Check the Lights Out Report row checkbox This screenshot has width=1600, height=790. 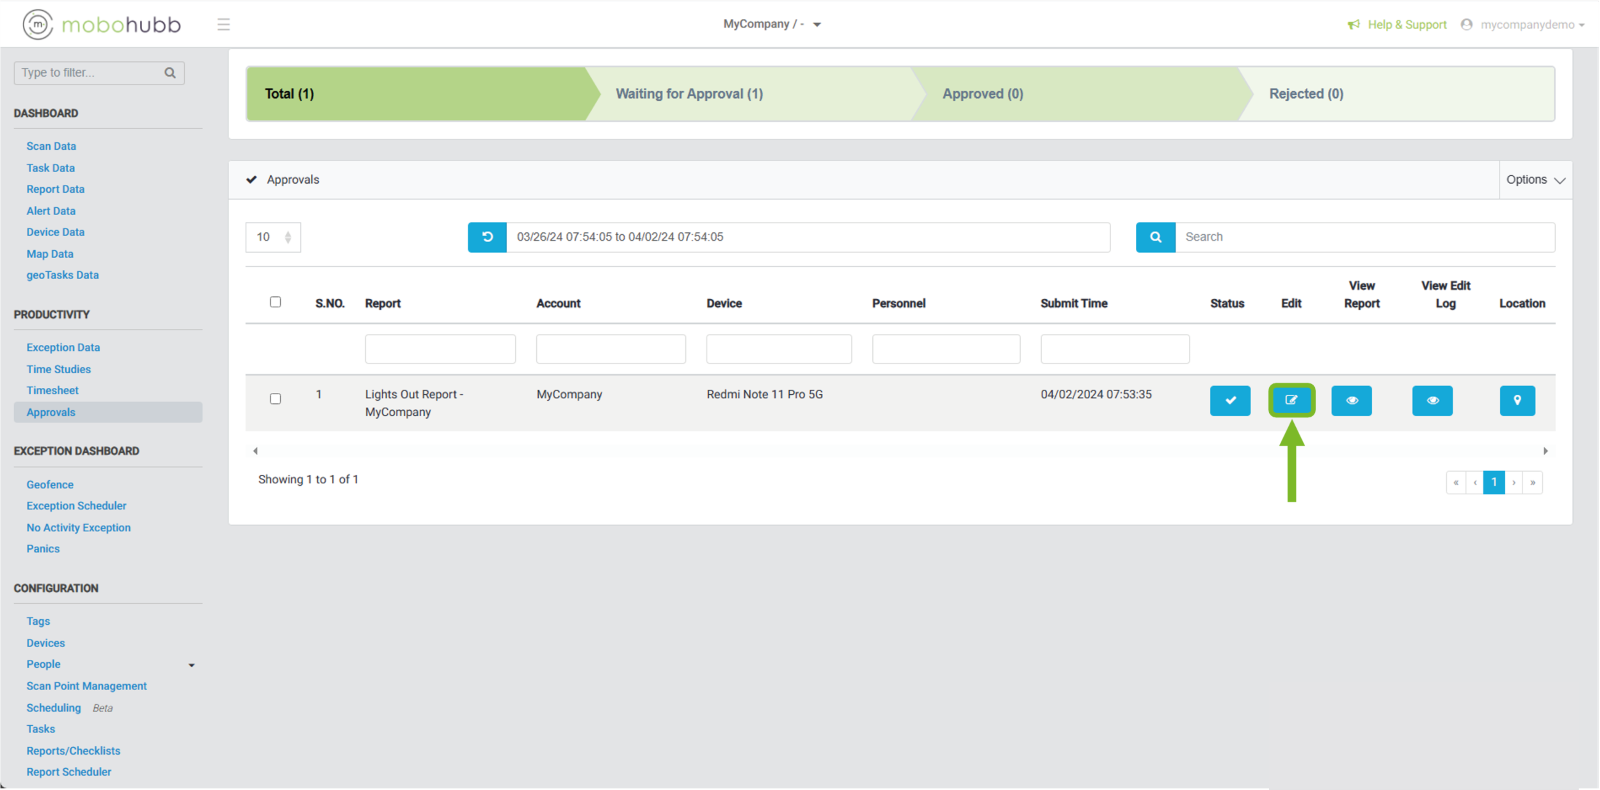(x=275, y=399)
